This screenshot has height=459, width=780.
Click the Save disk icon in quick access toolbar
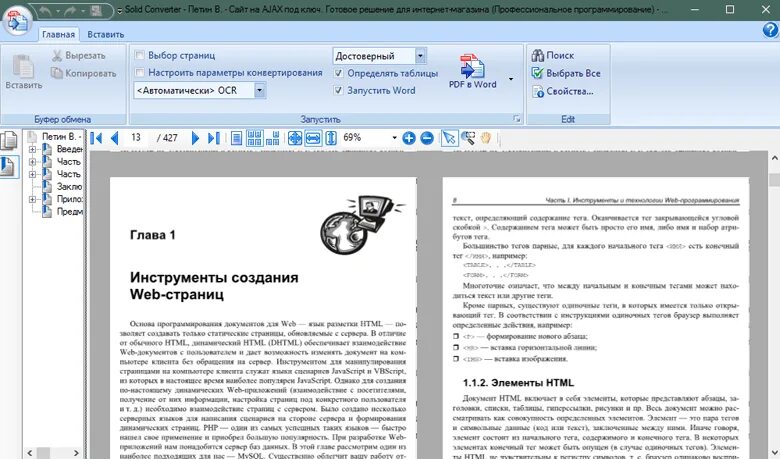coord(97,10)
